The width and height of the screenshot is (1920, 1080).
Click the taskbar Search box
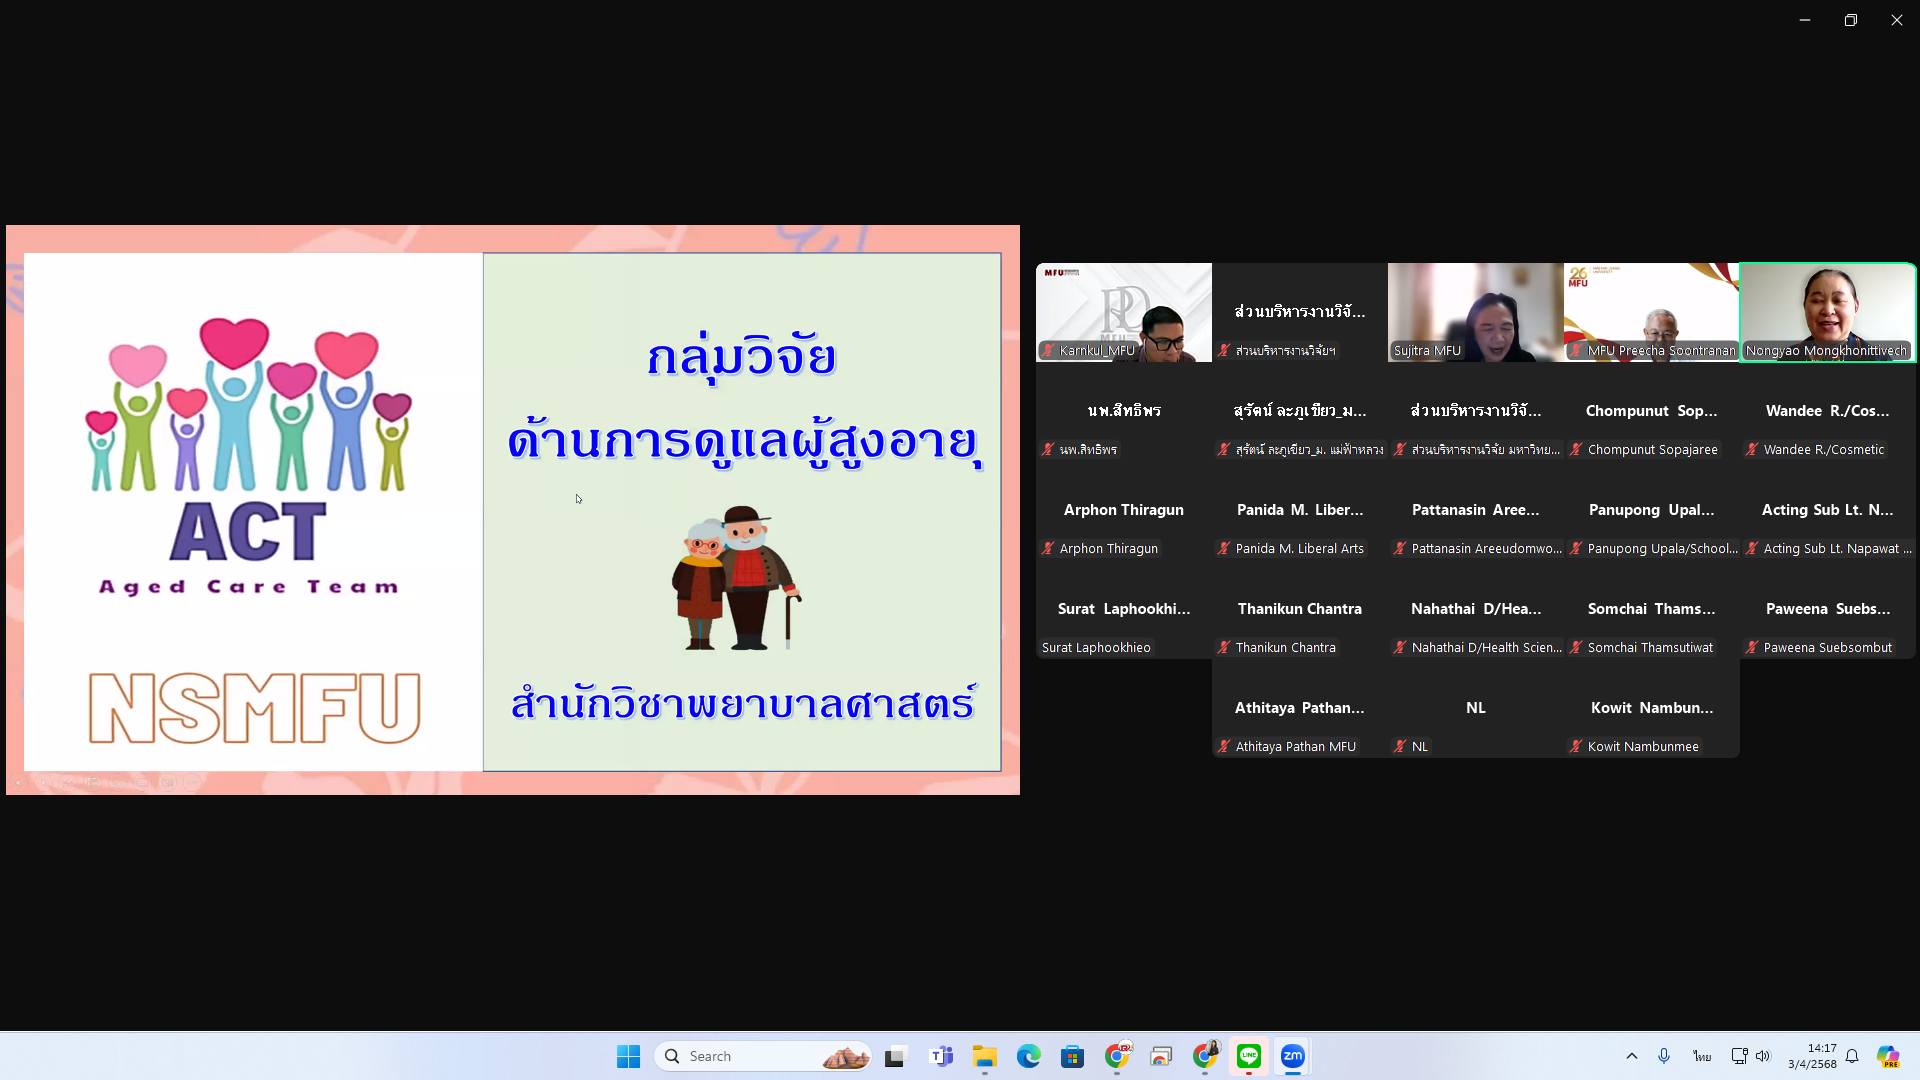[764, 1056]
